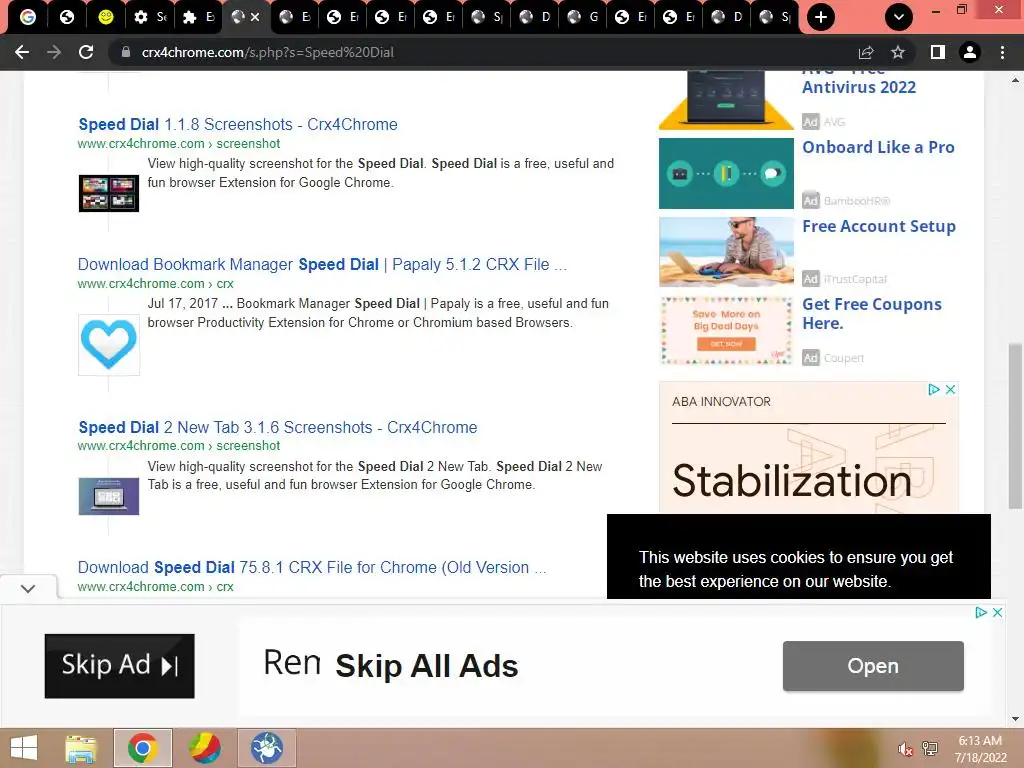Click the BambooHR teal ad image
The image size is (1024, 768).
pyautogui.click(x=726, y=173)
